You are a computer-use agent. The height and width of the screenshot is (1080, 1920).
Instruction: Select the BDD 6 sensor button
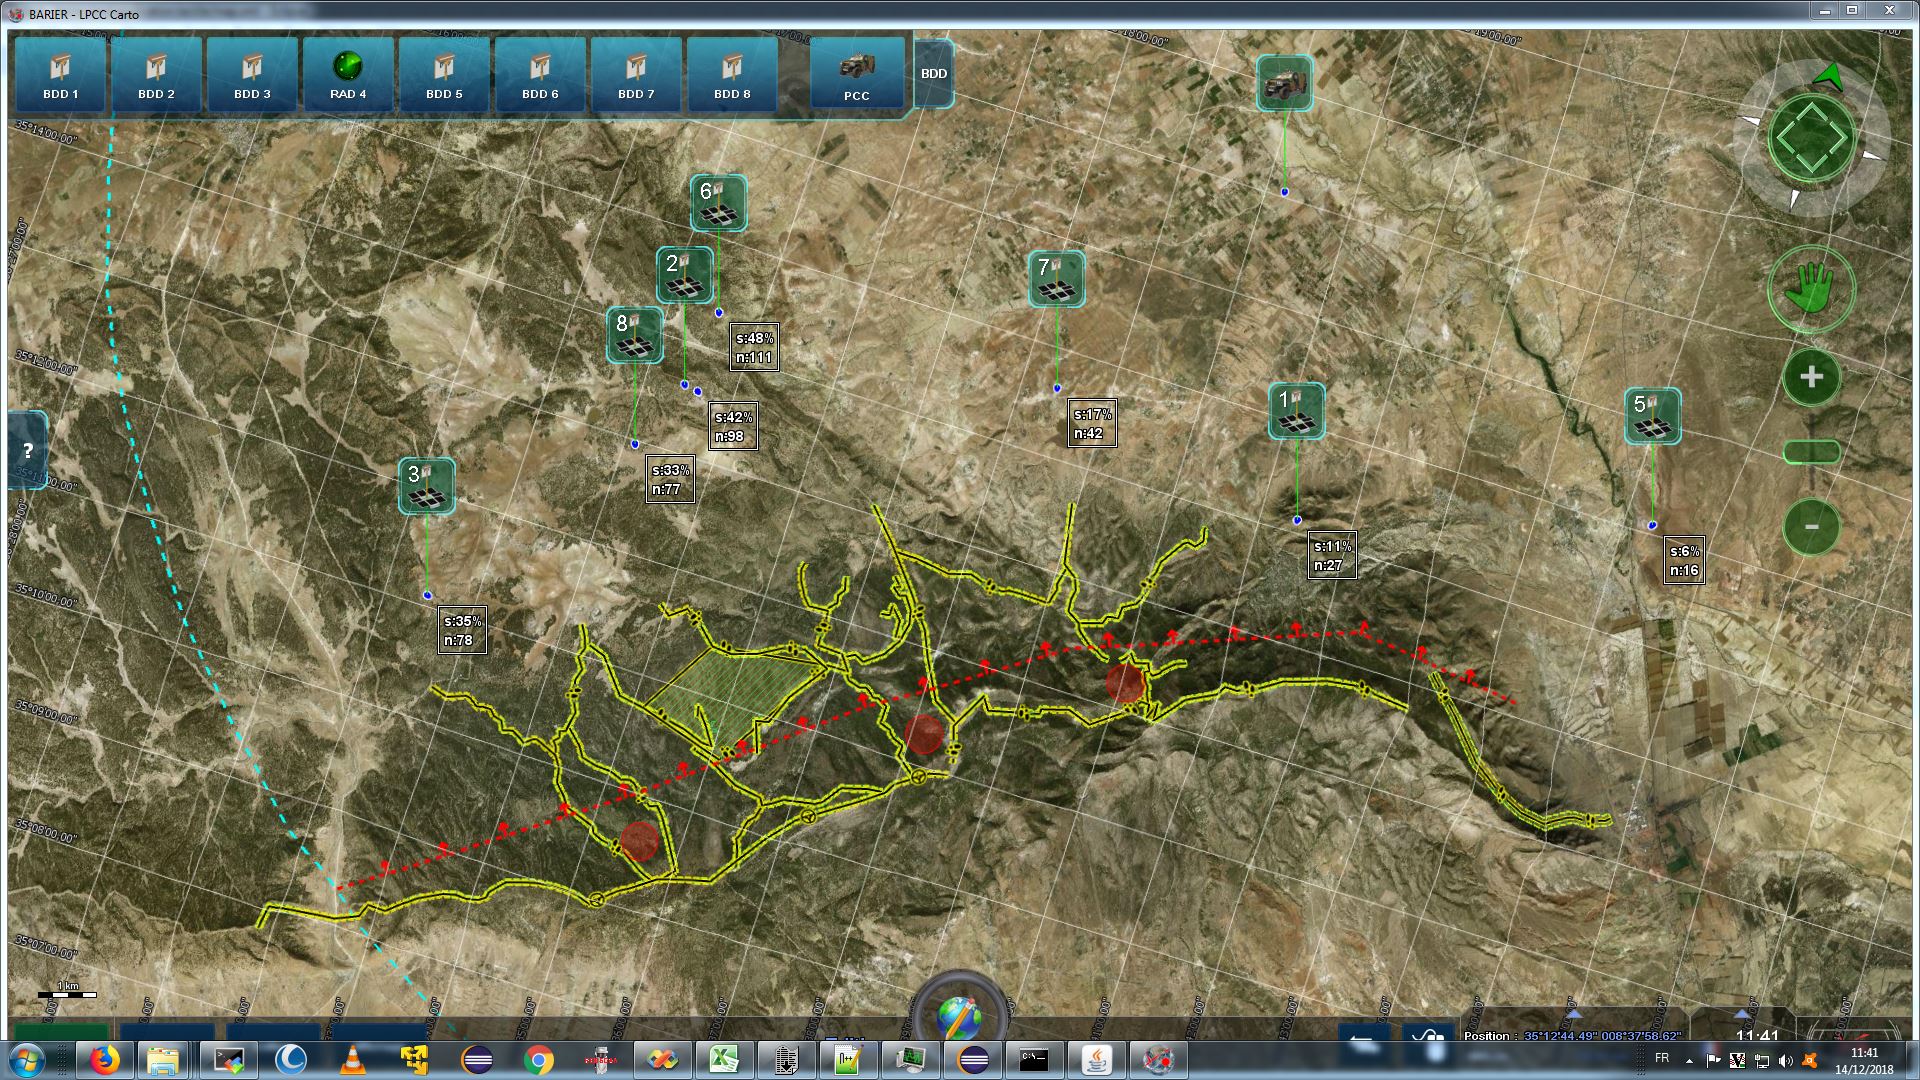[540, 75]
